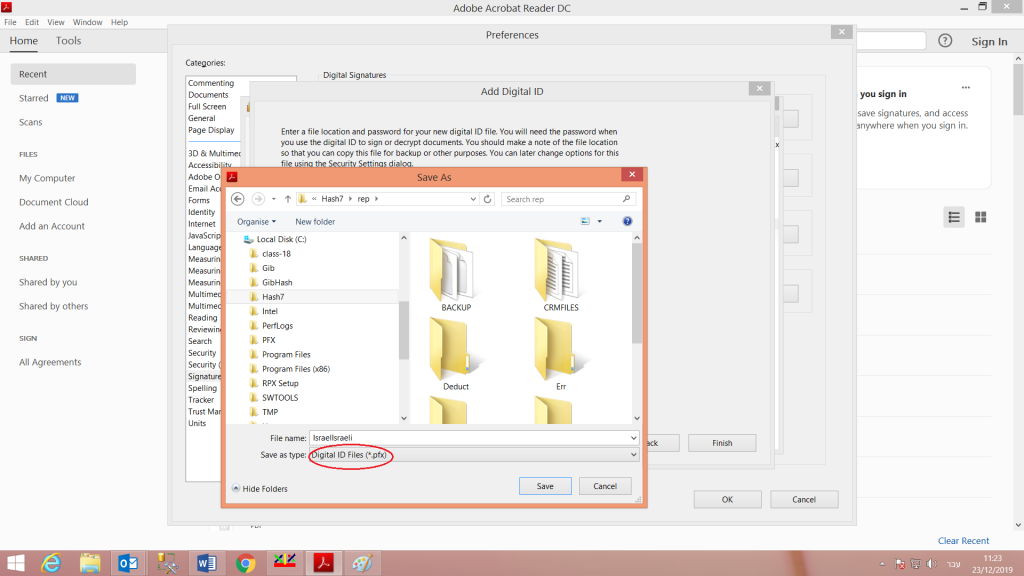Open Word from the taskbar
This screenshot has height=576, width=1024.
click(206, 563)
